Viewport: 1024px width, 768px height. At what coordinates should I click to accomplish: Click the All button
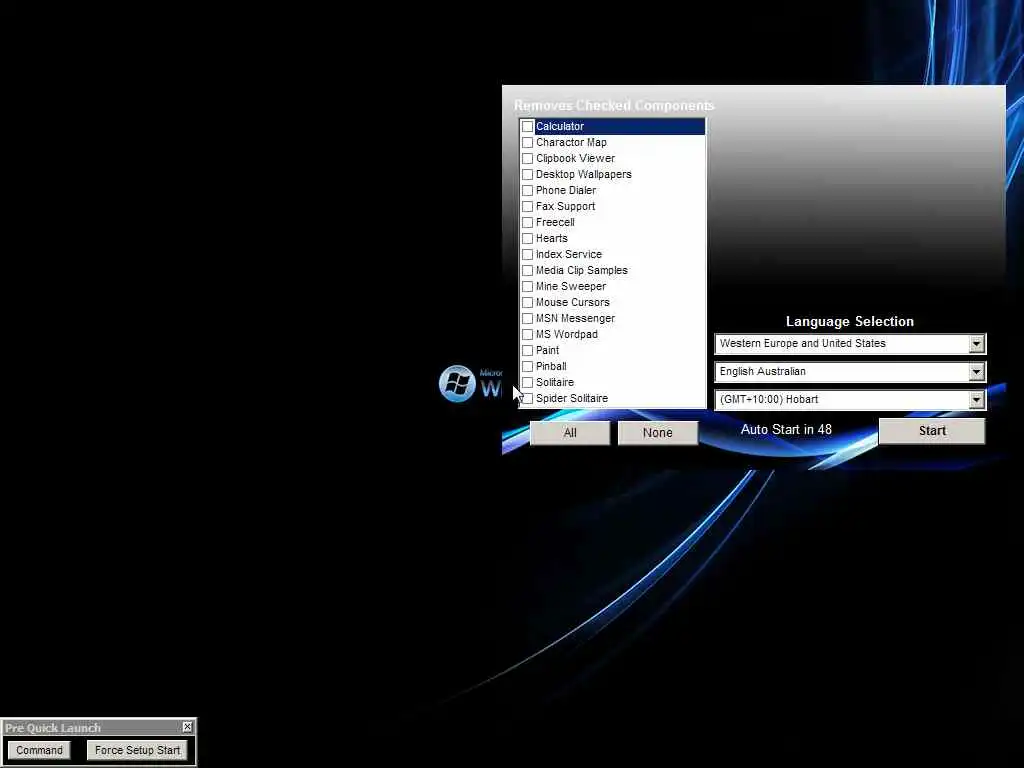coord(570,432)
